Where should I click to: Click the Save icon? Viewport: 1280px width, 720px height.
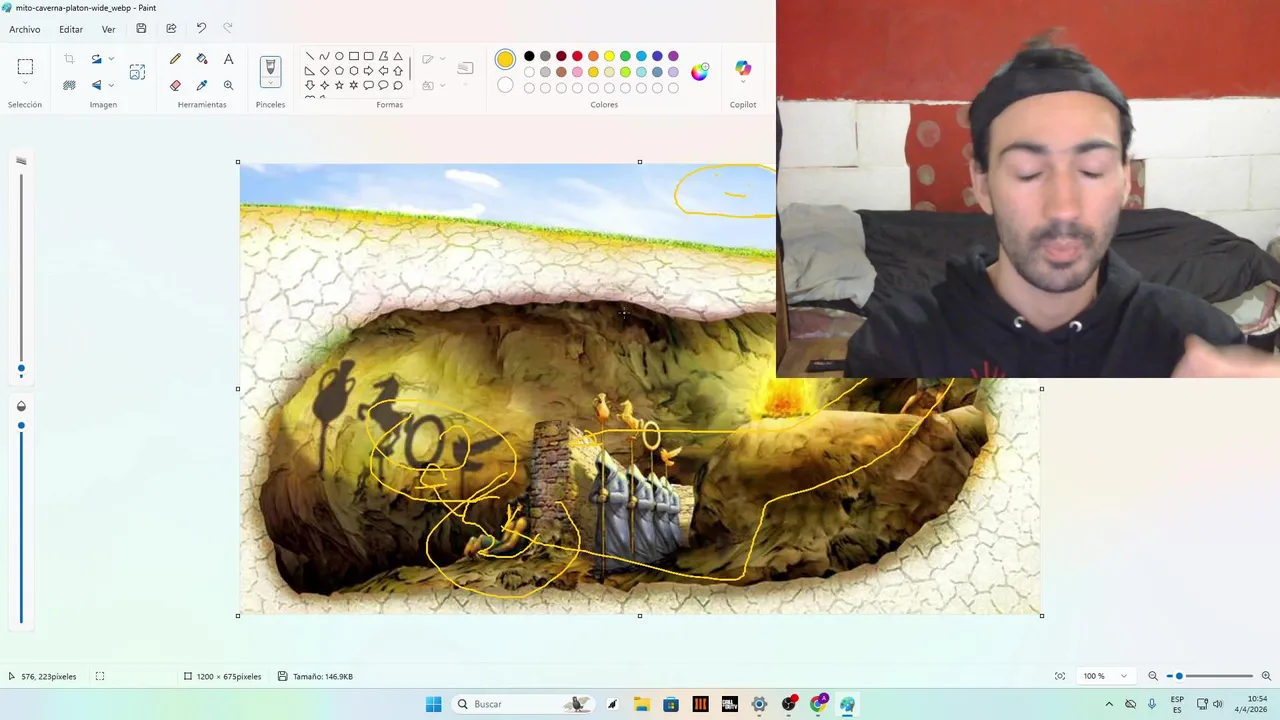point(141,29)
